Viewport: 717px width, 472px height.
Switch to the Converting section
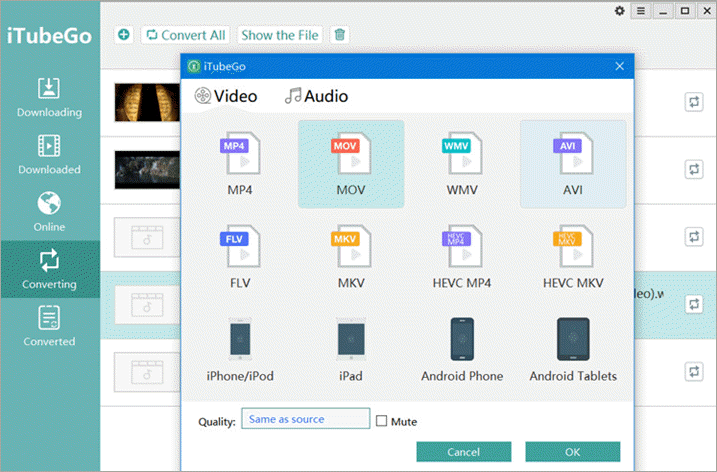pyautogui.click(x=49, y=269)
